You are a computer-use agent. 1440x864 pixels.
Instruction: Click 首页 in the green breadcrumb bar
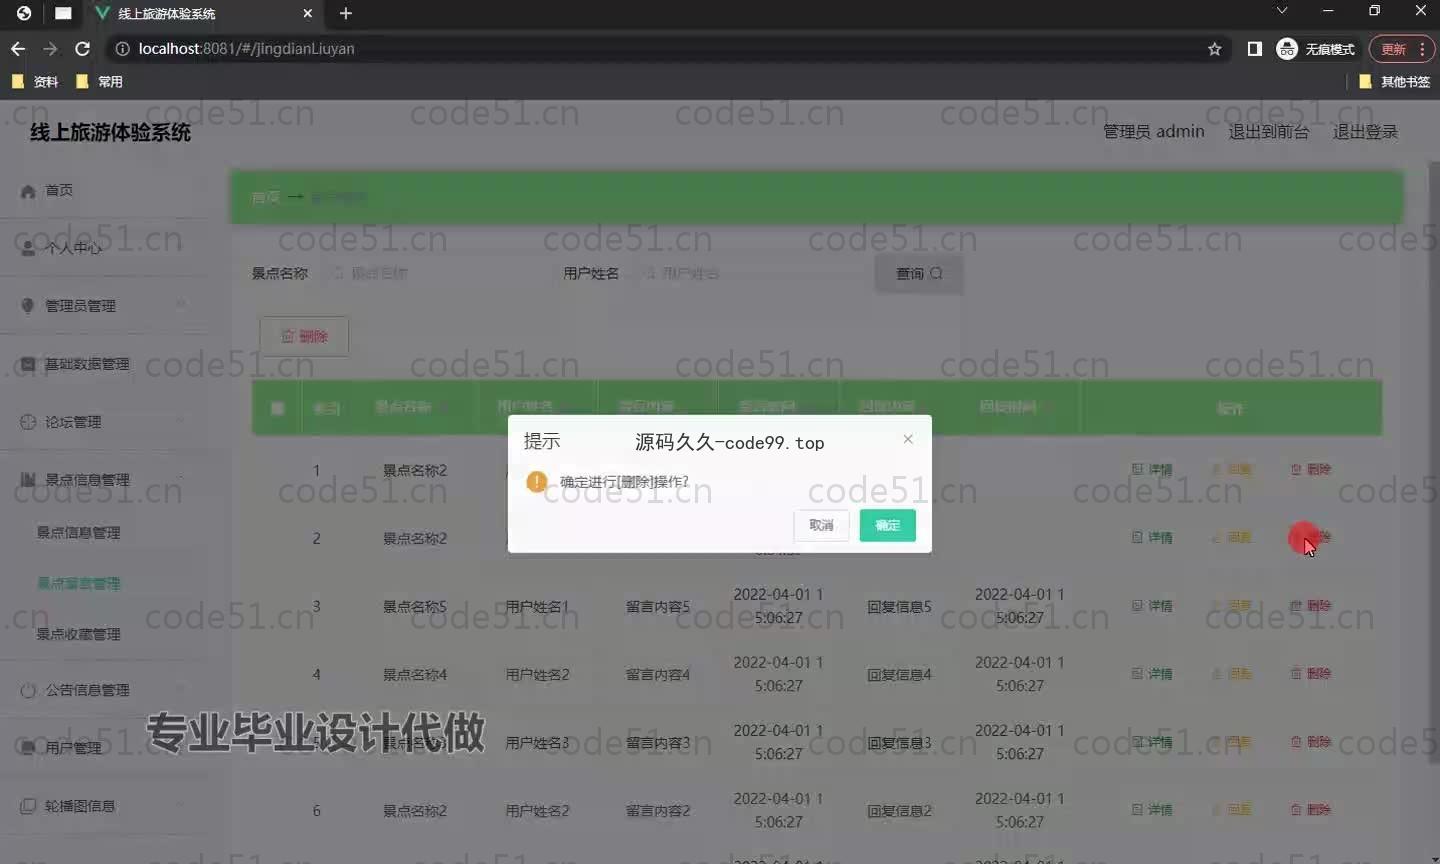pos(266,198)
